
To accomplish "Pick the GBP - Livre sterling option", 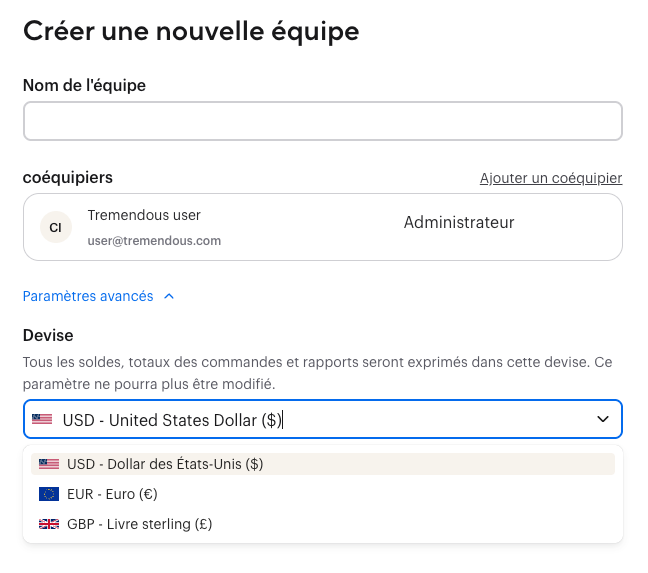I will [x=139, y=524].
